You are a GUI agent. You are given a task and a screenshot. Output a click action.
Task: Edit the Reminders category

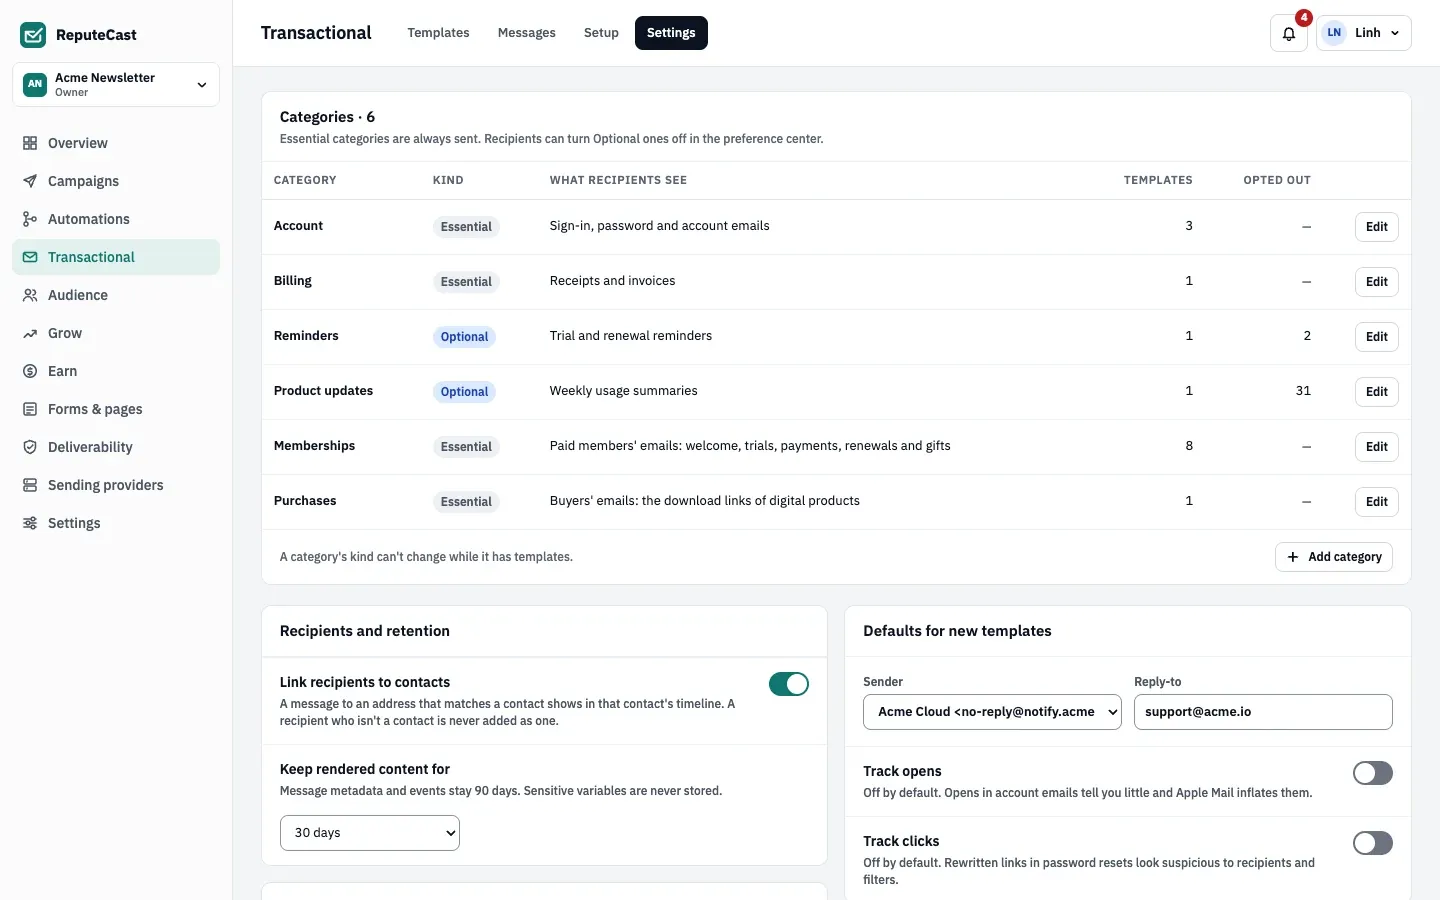click(1377, 337)
